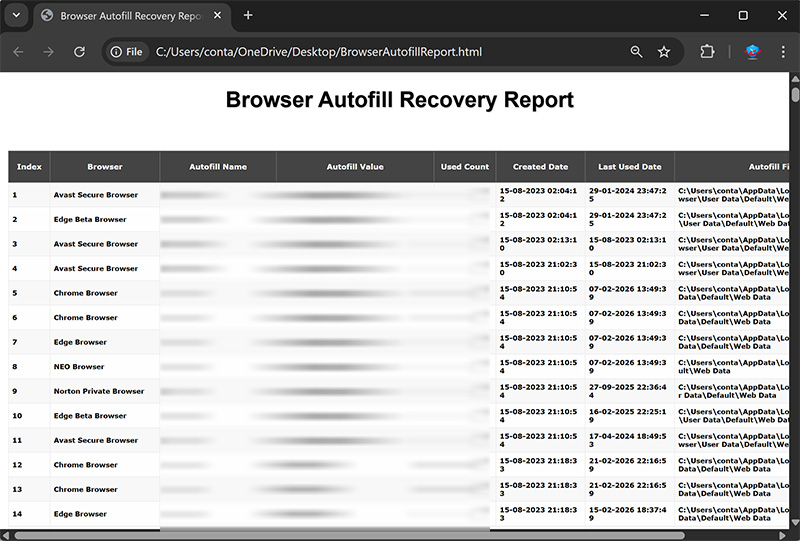800x541 pixels.
Task: Select the Browser Autofill Recovery Report tab
Action: (125, 16)
